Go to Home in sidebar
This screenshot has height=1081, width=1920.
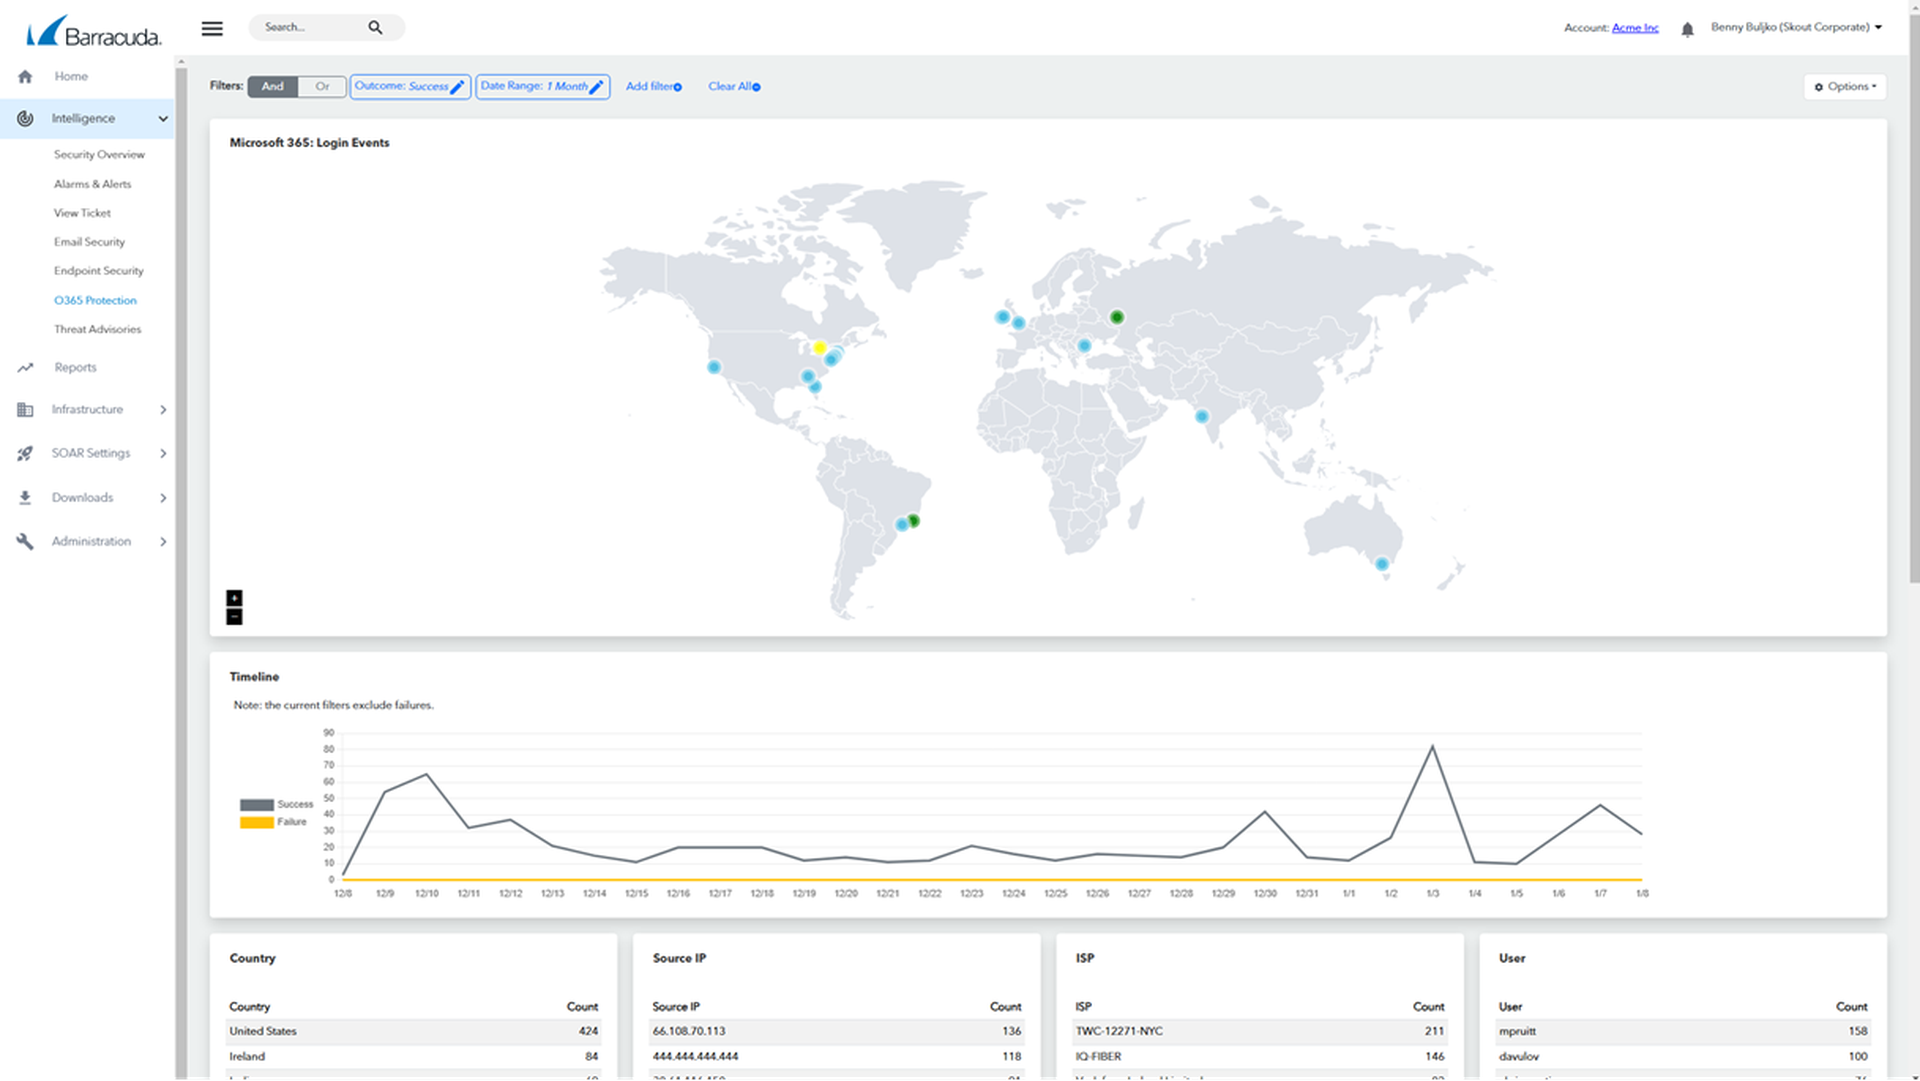tap(71, 76)
